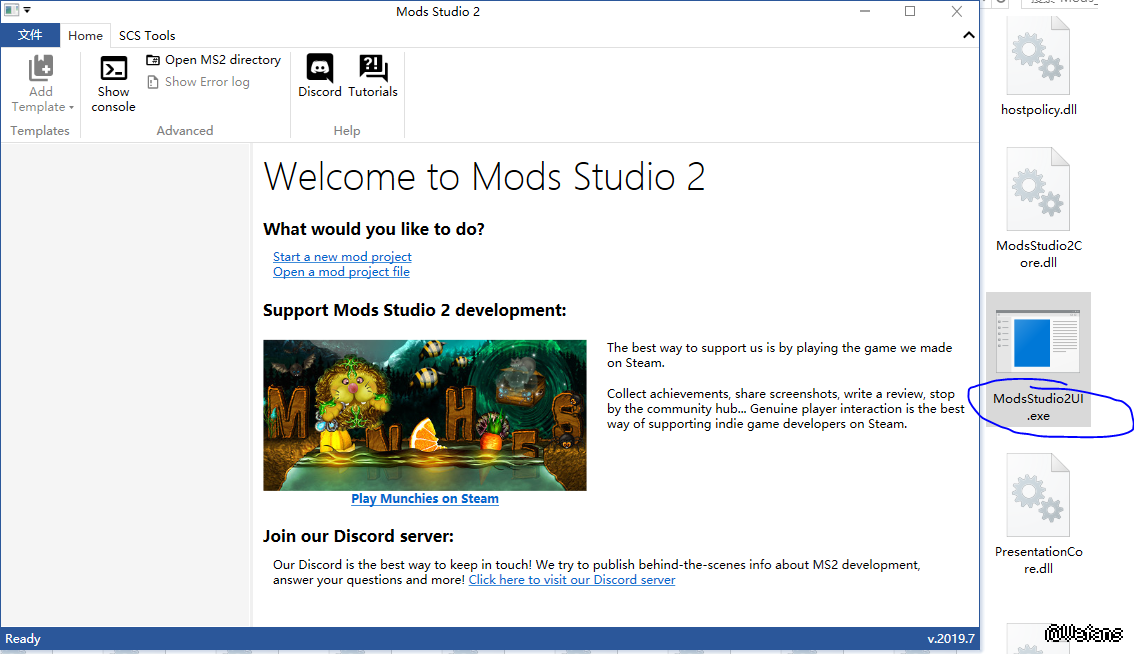Select PresentationCore.dll file in Explorer window

[1039, 514]
